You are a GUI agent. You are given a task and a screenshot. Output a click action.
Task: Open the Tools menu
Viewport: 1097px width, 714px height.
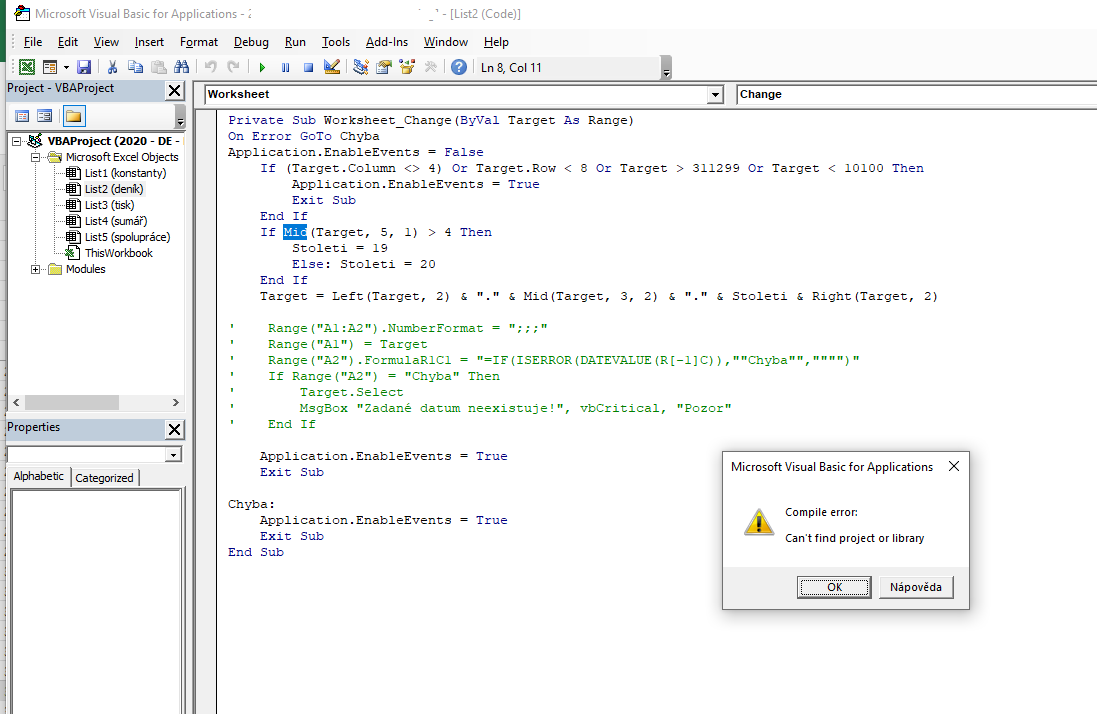[x=336, y=42]
